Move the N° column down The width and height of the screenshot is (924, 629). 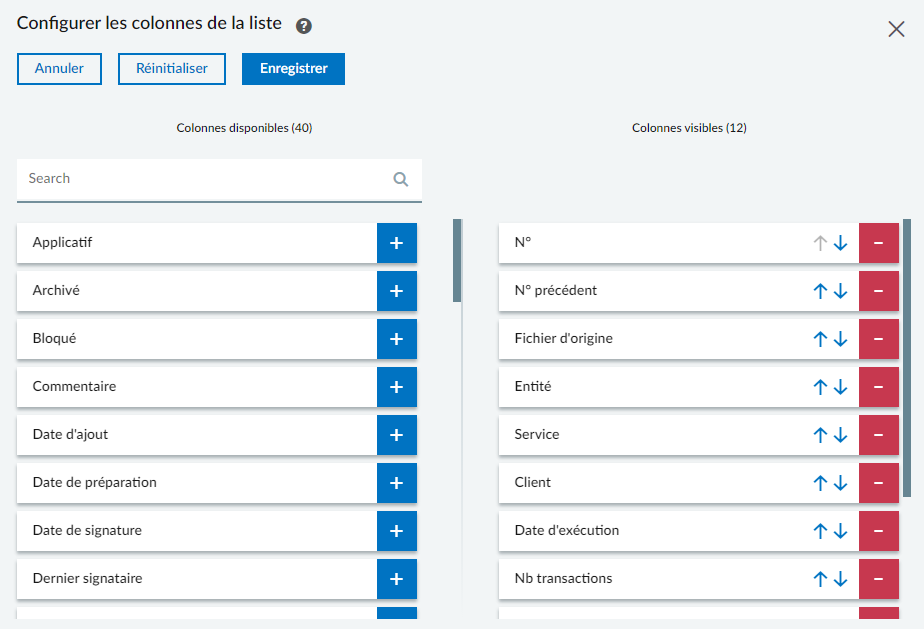[841, 243]
